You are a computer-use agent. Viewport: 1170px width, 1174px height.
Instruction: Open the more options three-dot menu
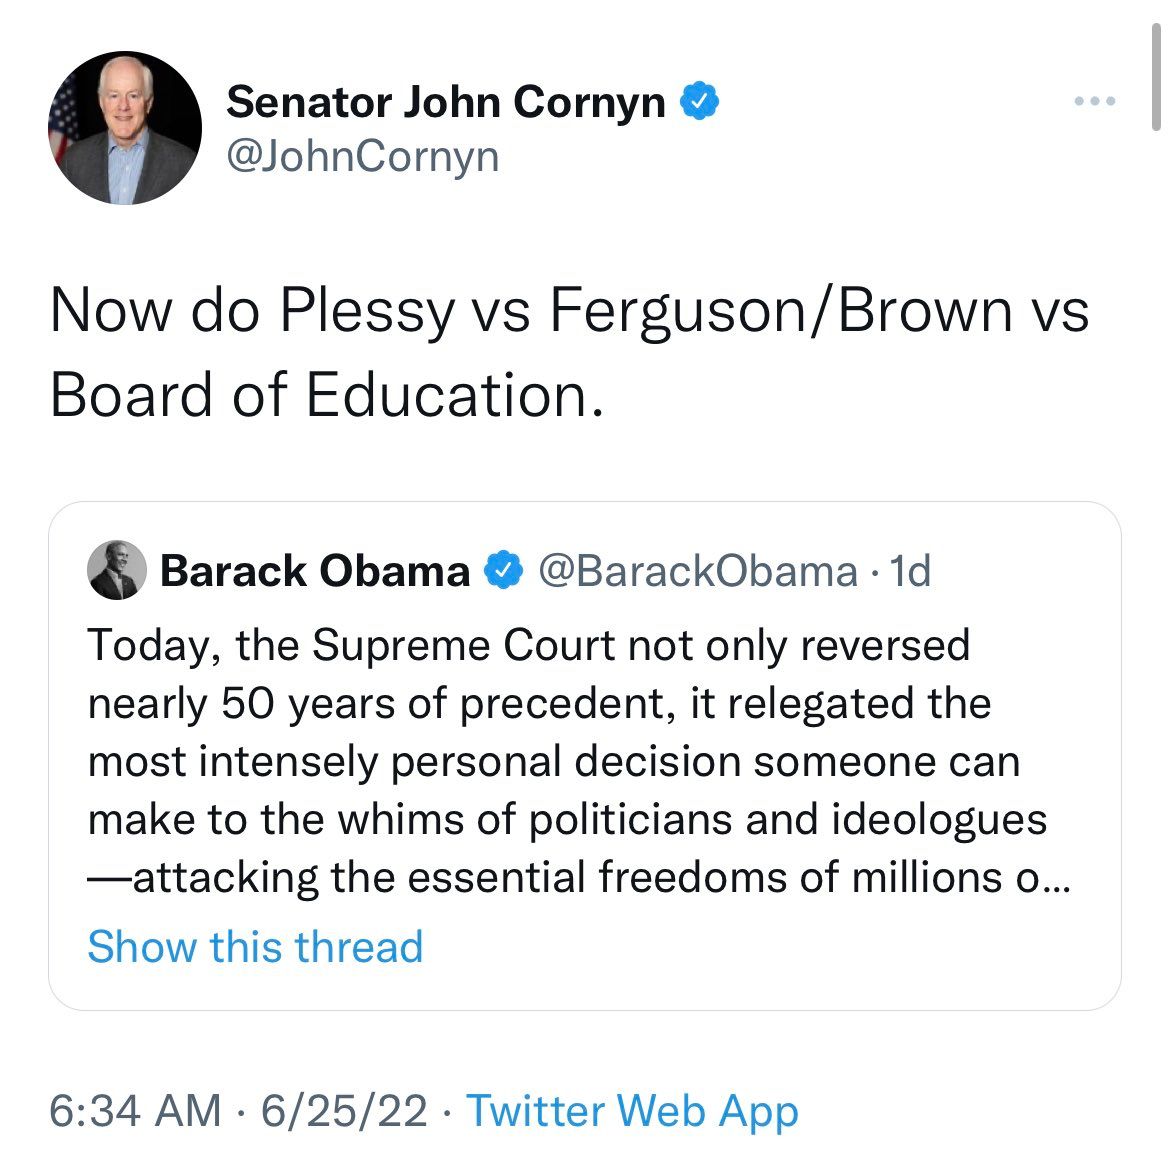pos(1094,100)
